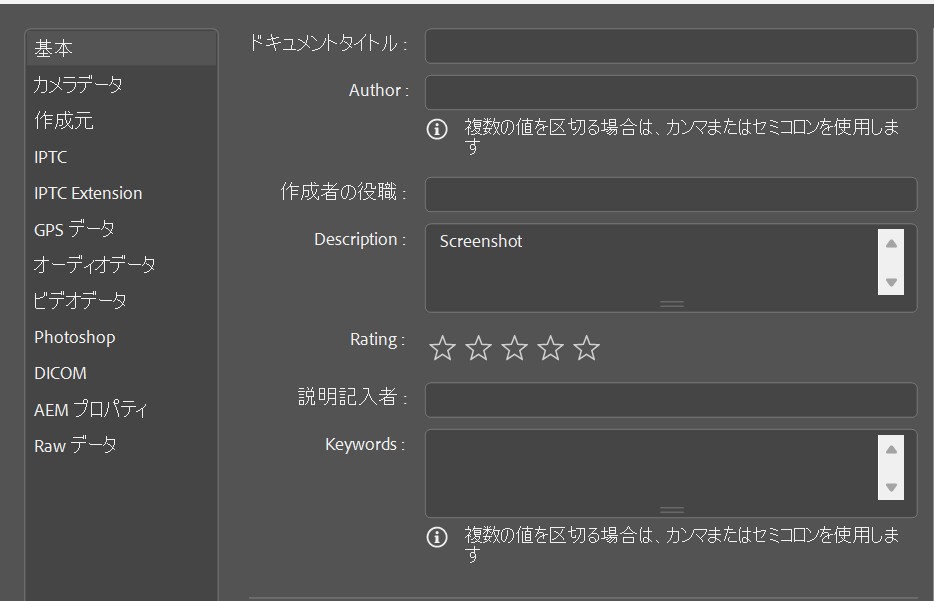Set rating to two stars
The width and height of the screenshot is (934, 601).
coord(479,348)
